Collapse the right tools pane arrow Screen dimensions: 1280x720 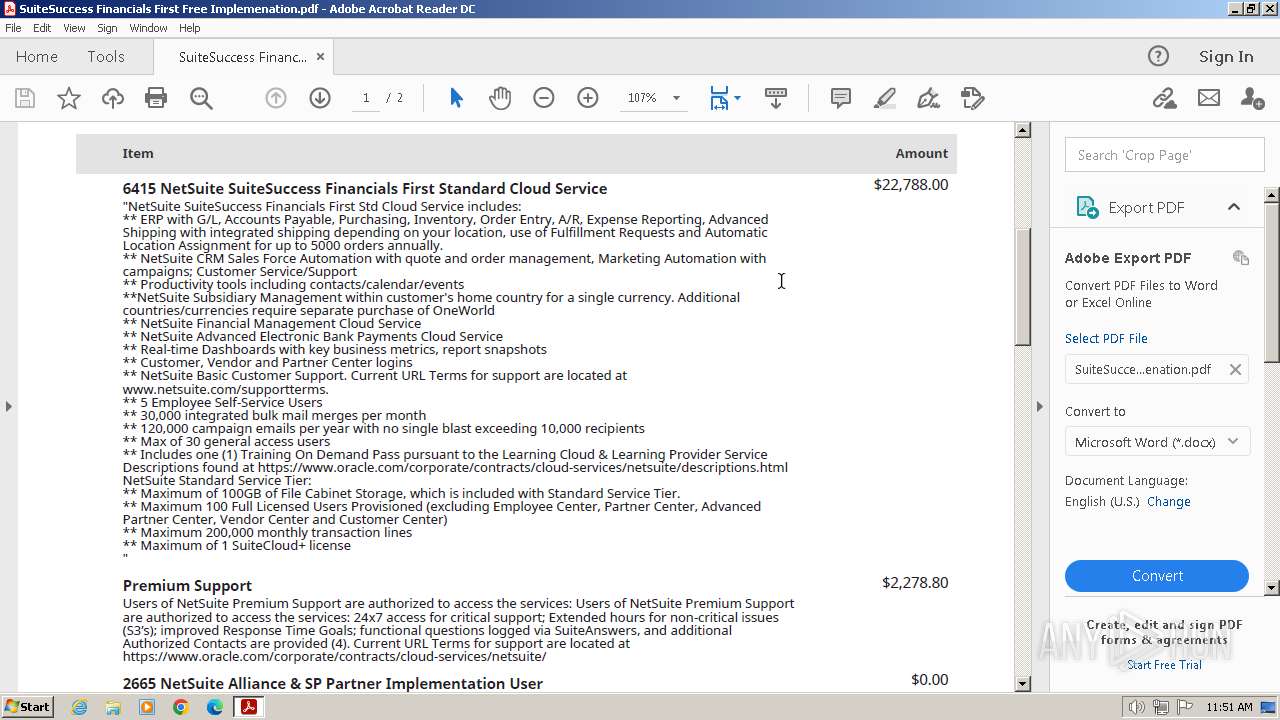1039,406
